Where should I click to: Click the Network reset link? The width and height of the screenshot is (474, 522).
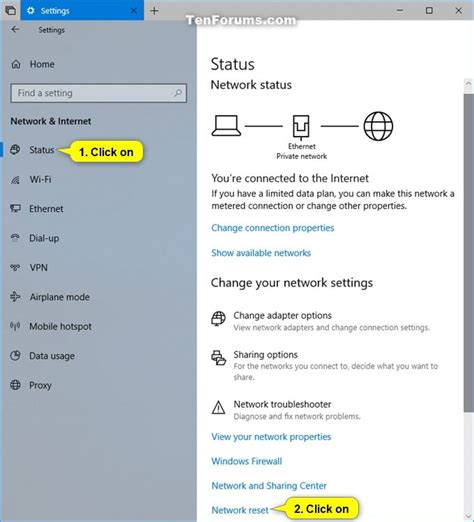pyautogui.click(x=240, y=510)
